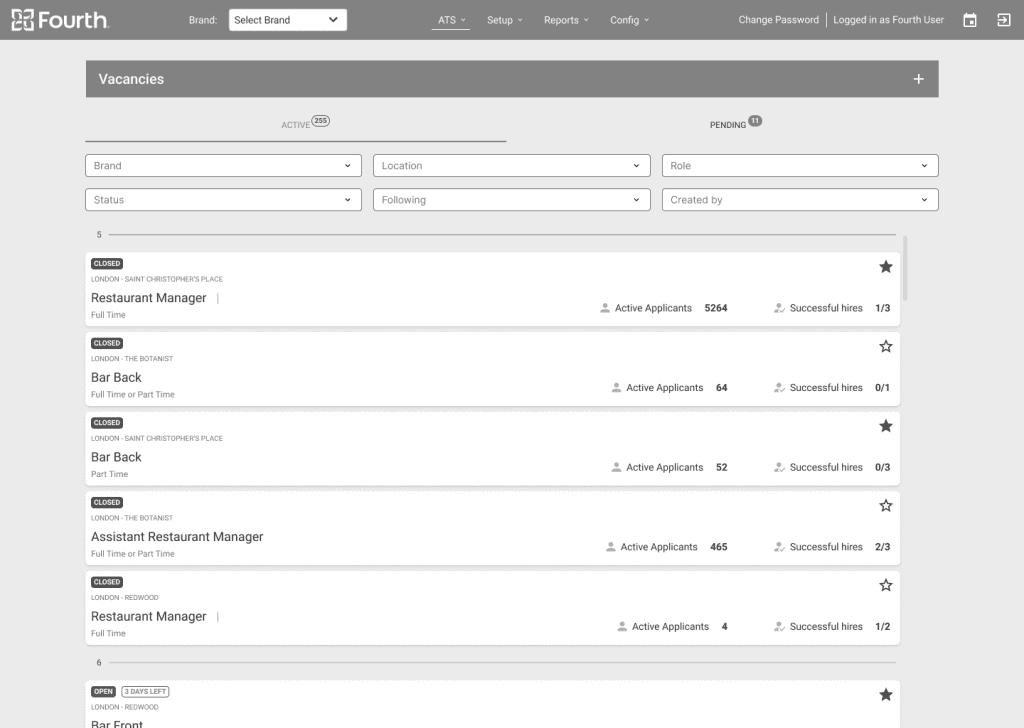Switch to the Pending vacancies tab
The height and width of the screenshot is (728, 1024).
[728, 125]
